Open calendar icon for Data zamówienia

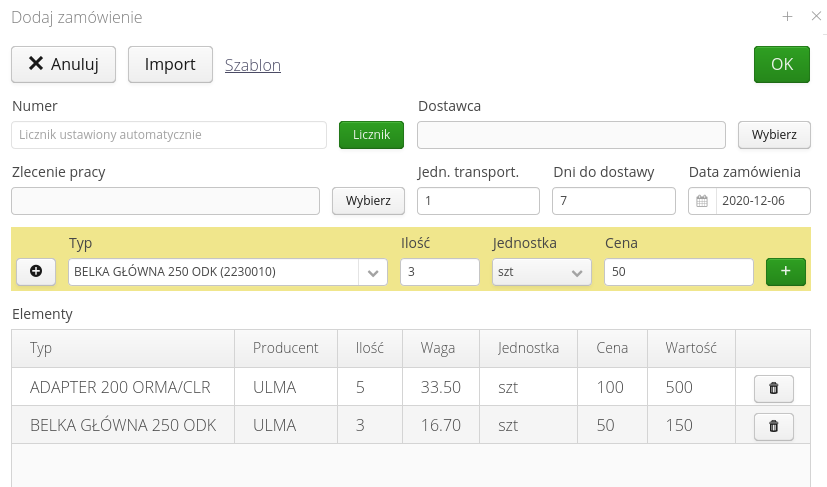(x=702, y=201)
